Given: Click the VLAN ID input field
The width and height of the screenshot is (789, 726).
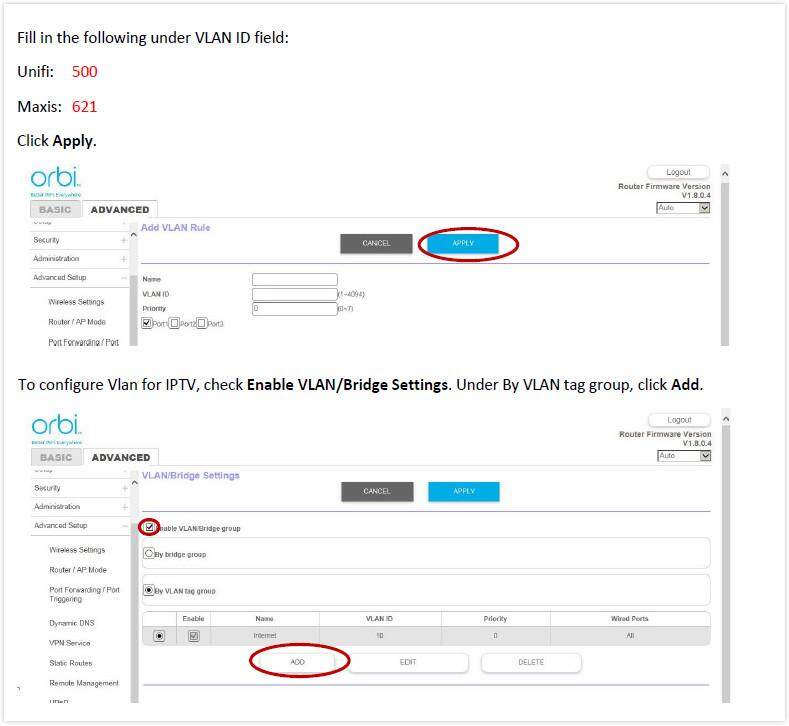Looking at the screenshot, I should tap(294, 294).
